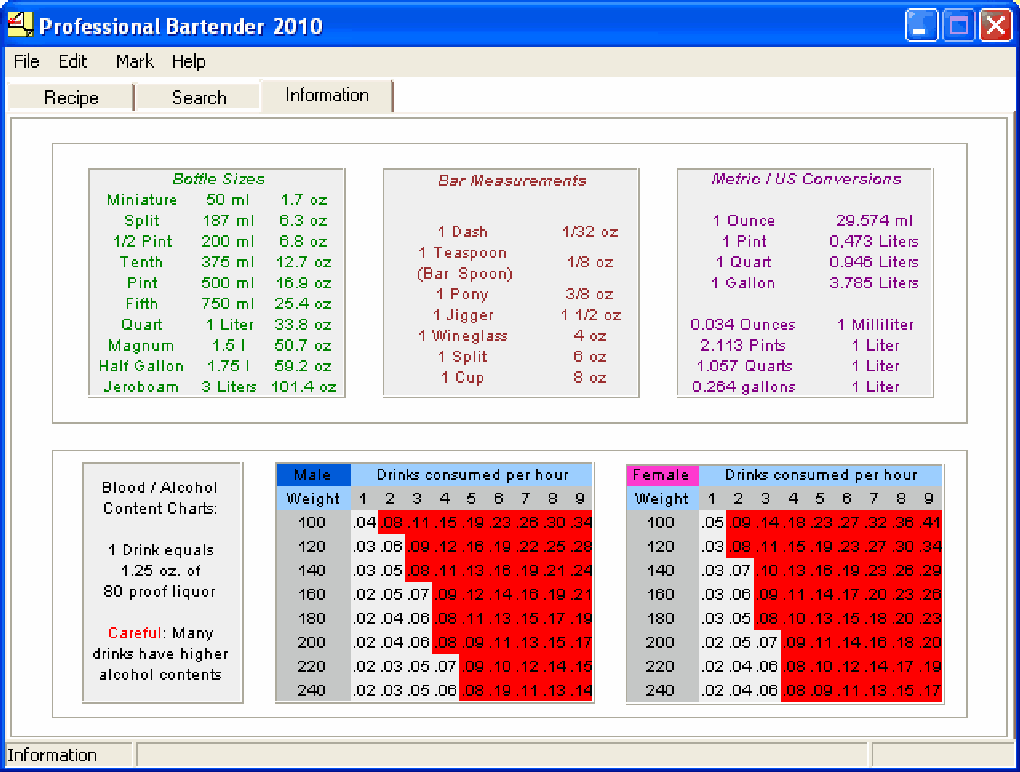The image size is (1020, 772).
Task: Maximize the Professional Bartender window
Action: pos(958,26)
